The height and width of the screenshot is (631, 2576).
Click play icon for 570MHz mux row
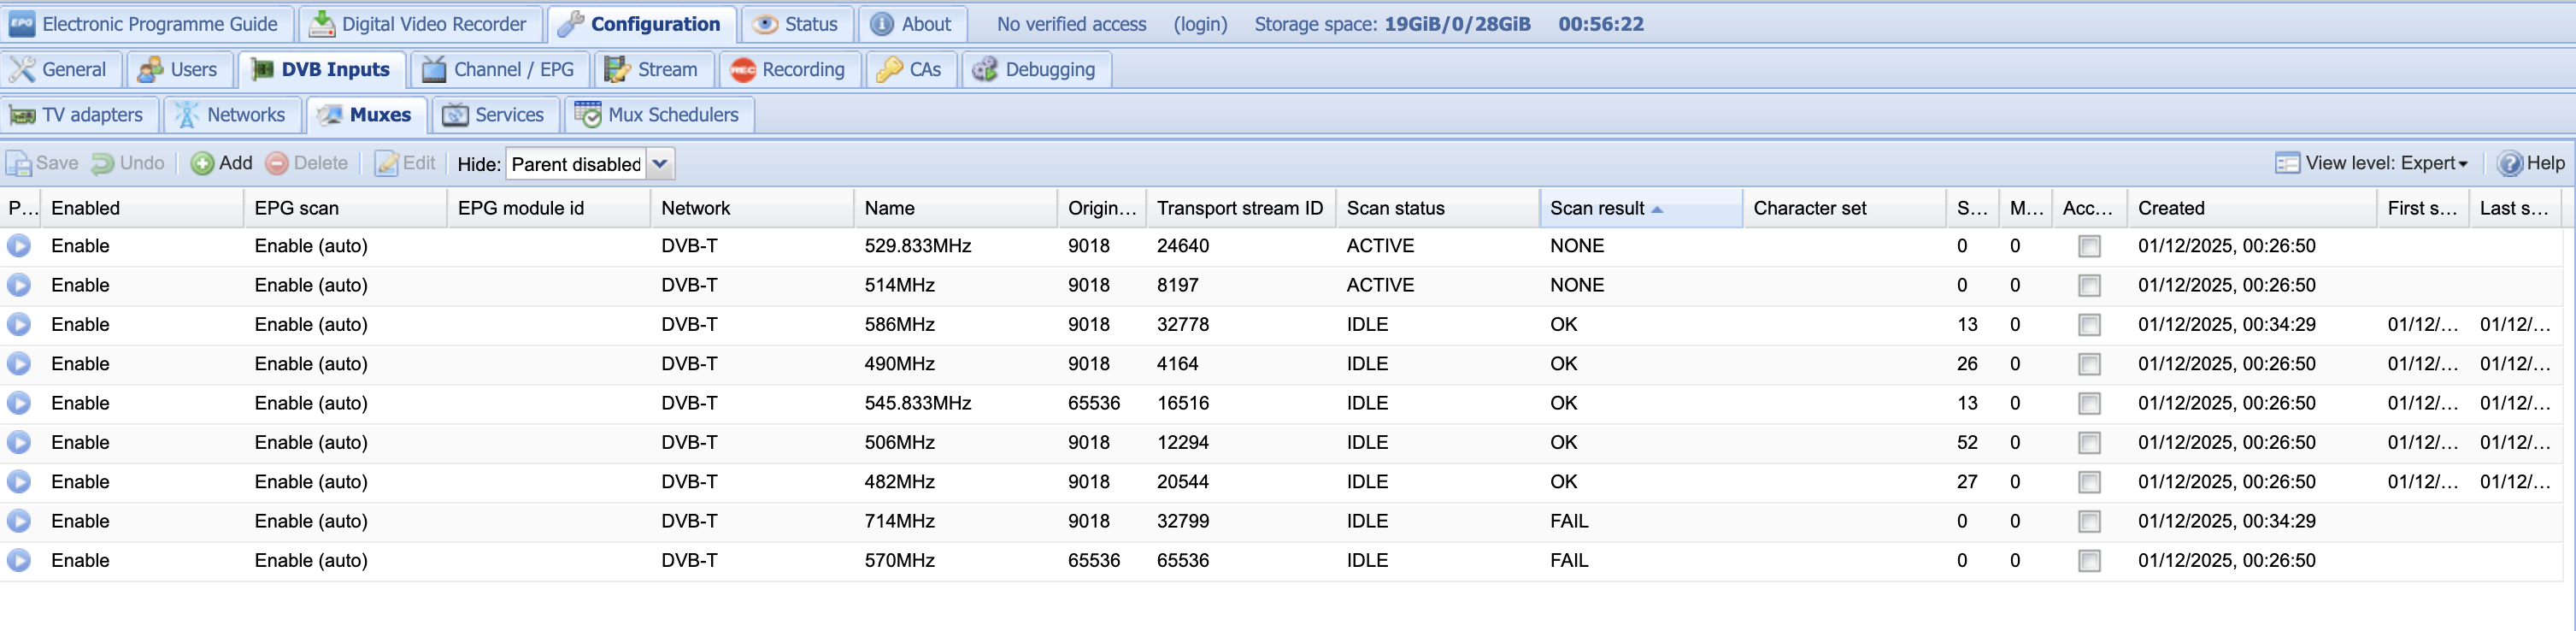[19, 561]
